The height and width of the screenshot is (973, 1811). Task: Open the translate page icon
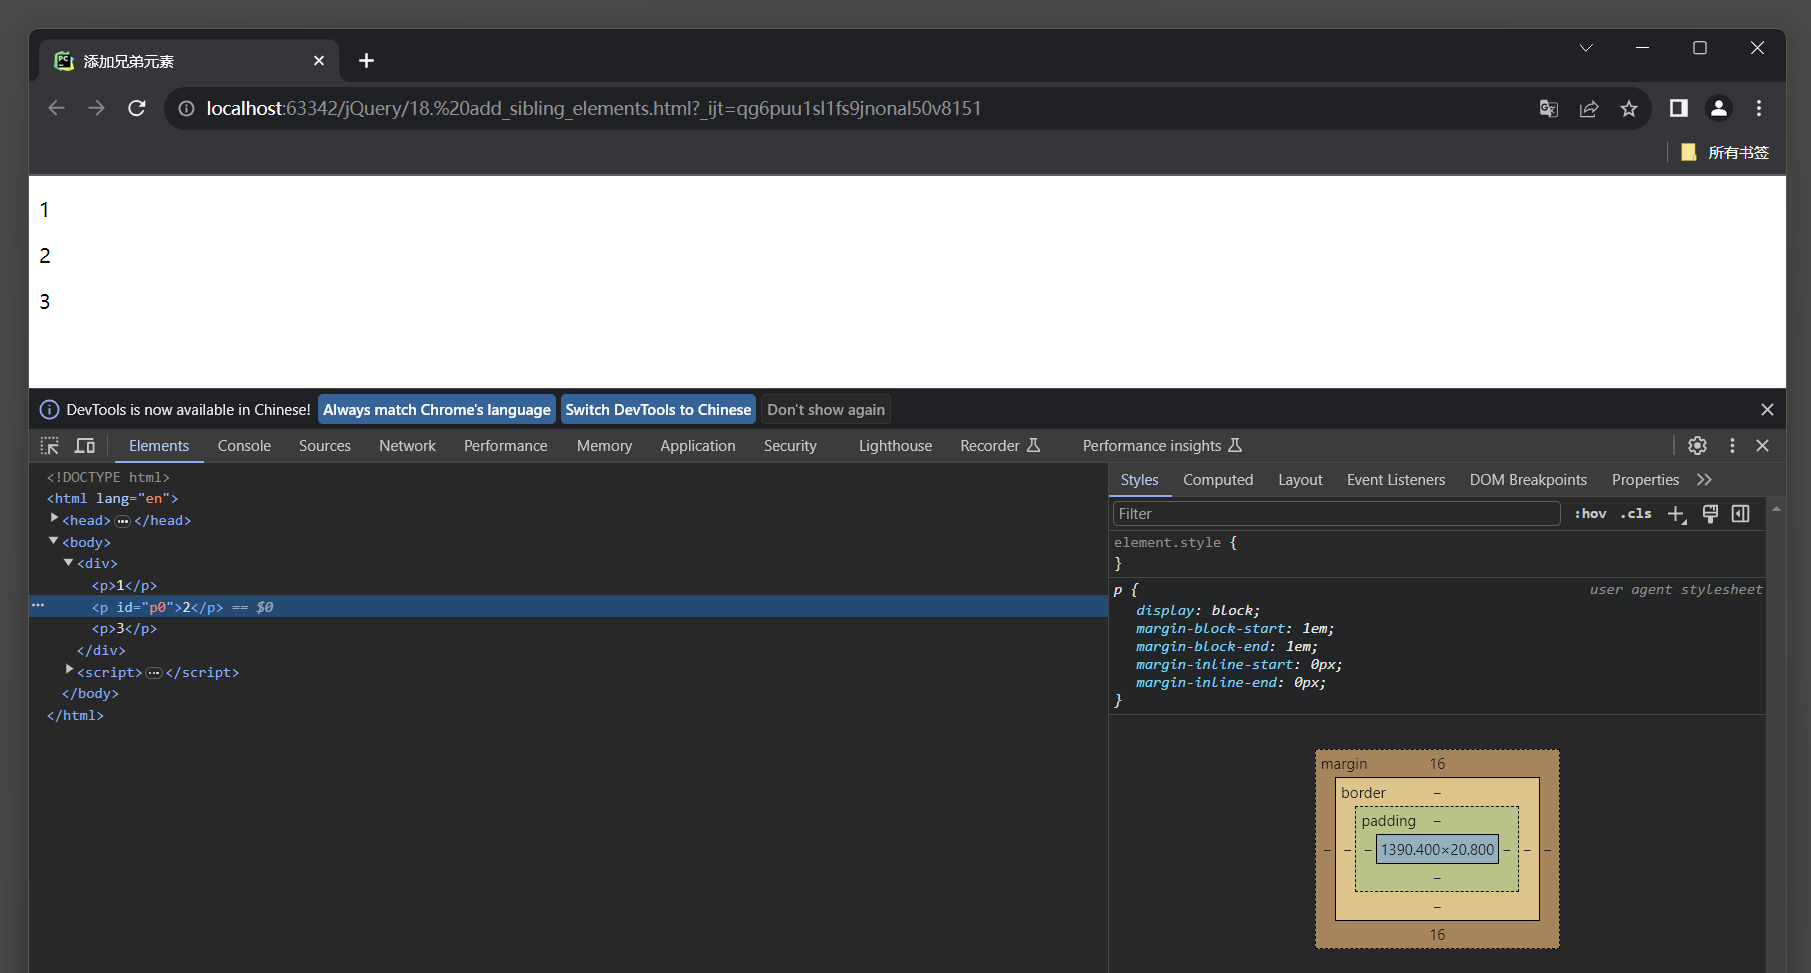[x=1549, y=108]
